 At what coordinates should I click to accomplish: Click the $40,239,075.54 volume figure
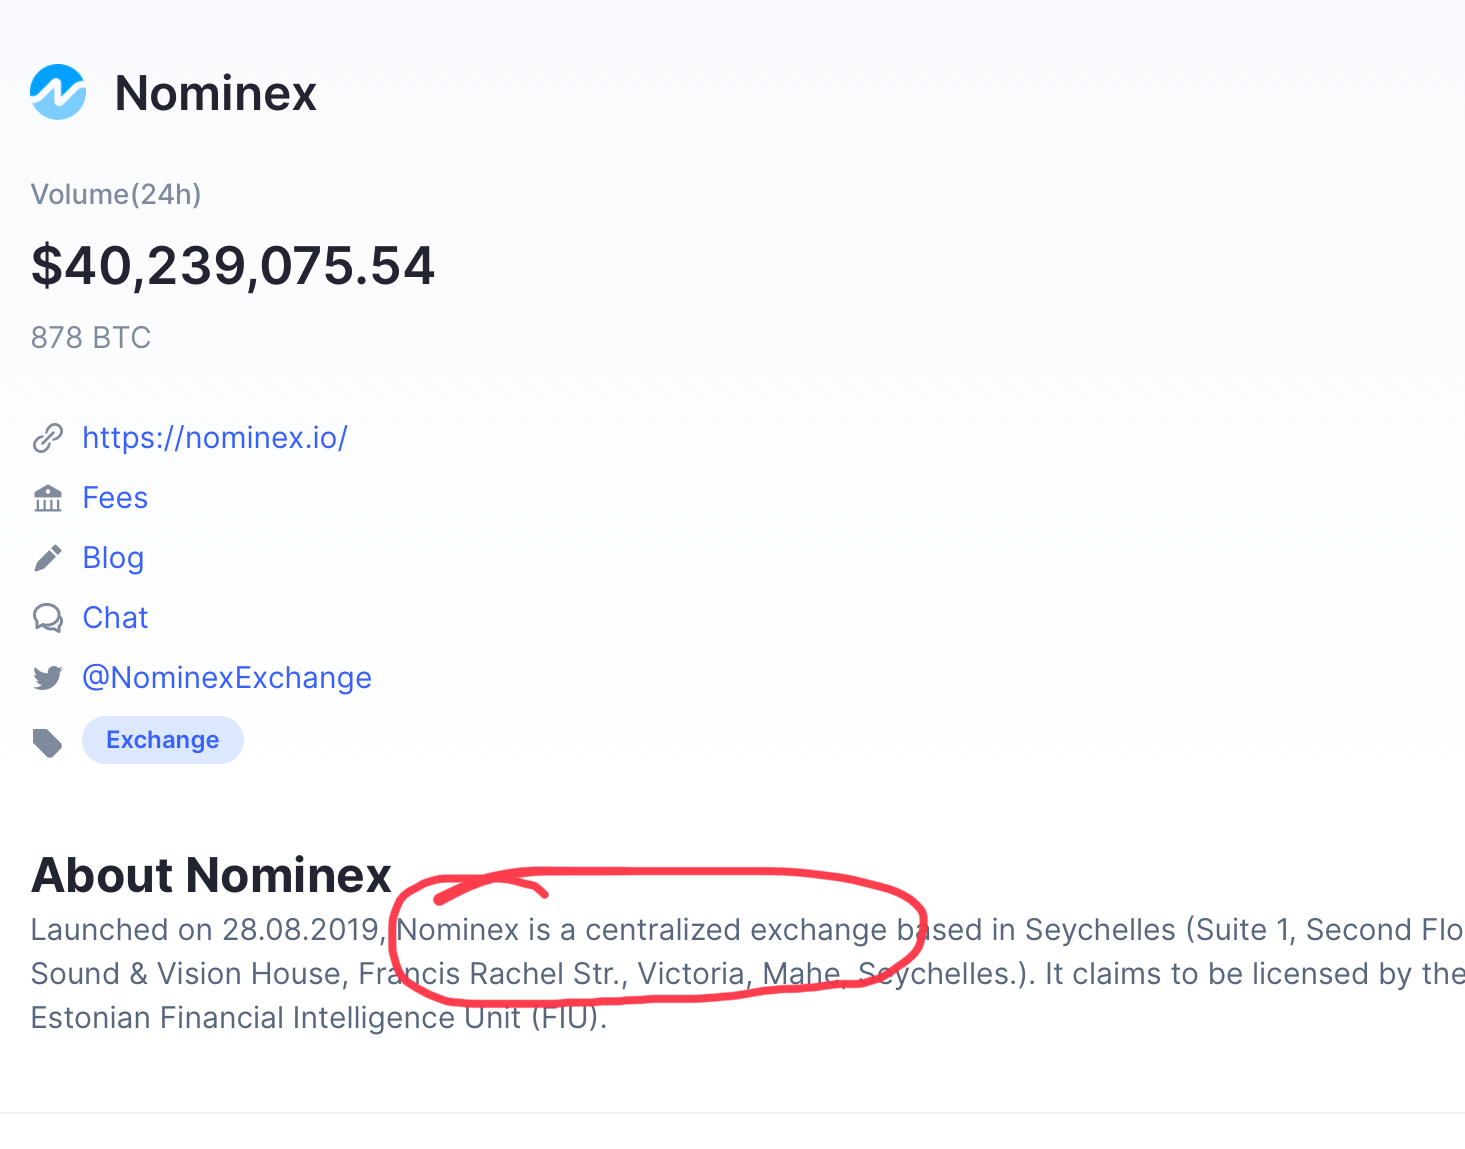[x=233, y=266]
